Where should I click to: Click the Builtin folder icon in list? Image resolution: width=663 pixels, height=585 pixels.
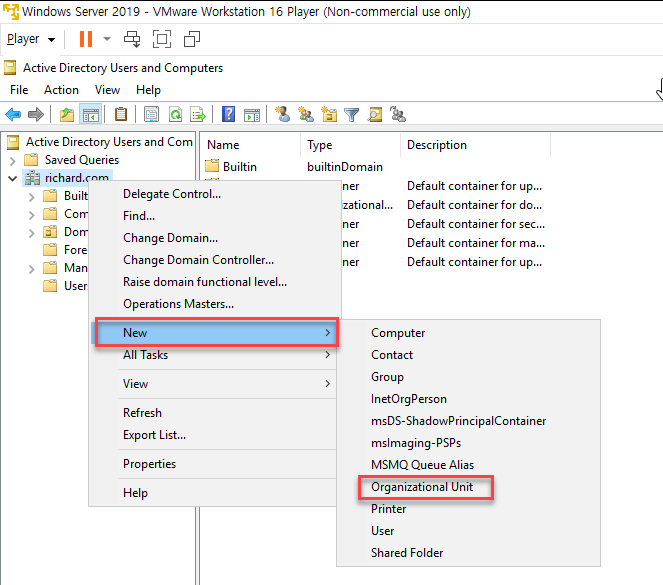[x=212, y=166]
